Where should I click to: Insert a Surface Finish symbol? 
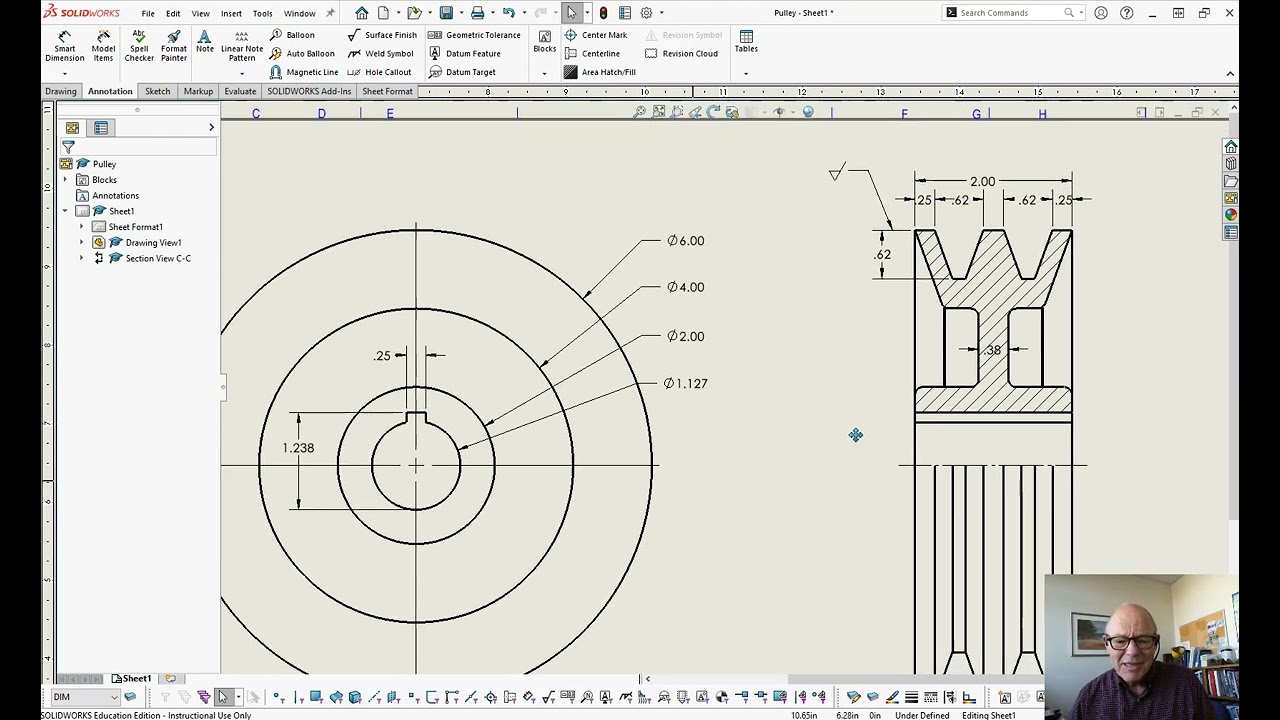(382, 35)
